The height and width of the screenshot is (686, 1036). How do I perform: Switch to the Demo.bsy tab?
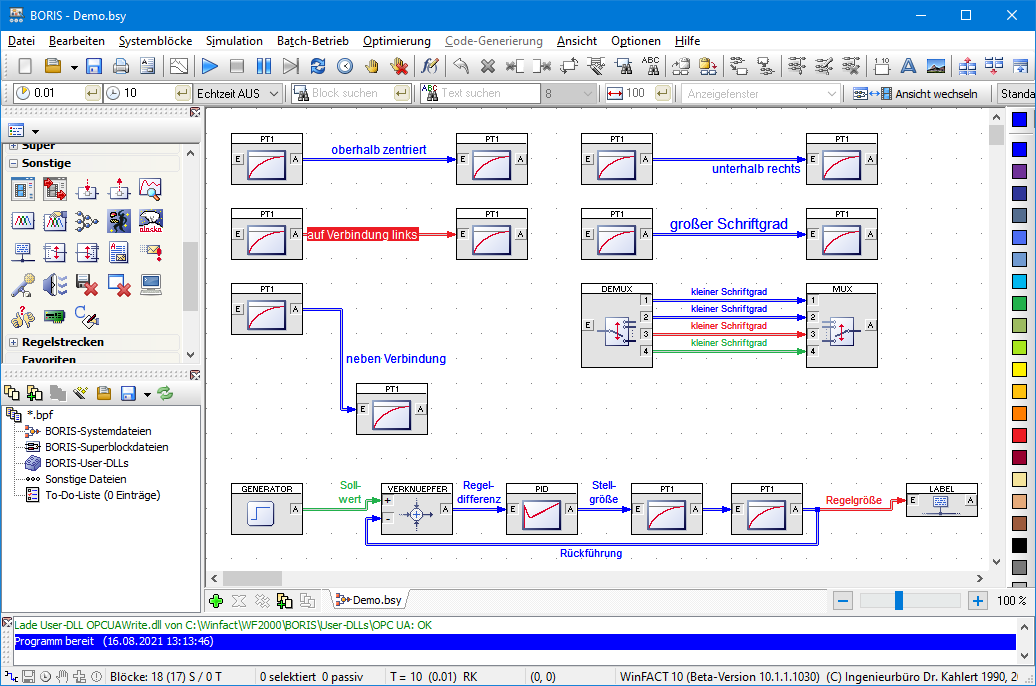[x=369, y=600]
